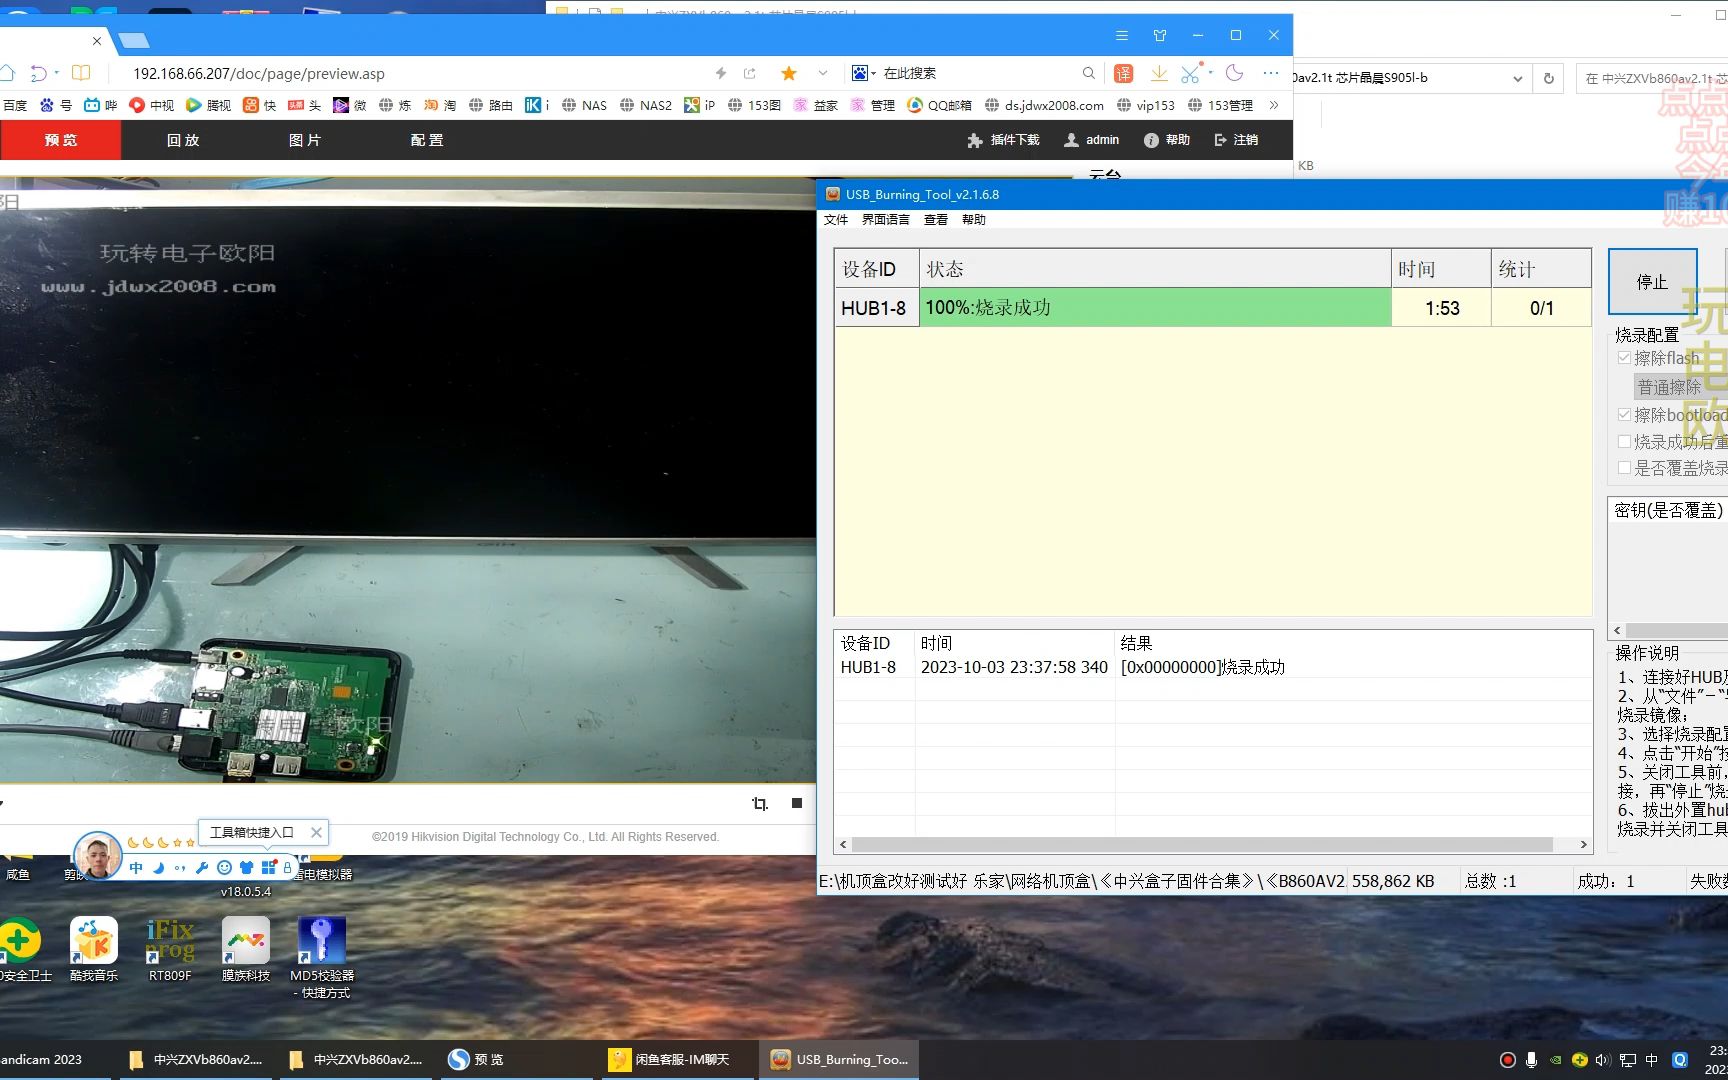Open the MD5校验器 desktop shortcut
The width and height of the screenshot is (1728, 1080).
coord(322,957)
